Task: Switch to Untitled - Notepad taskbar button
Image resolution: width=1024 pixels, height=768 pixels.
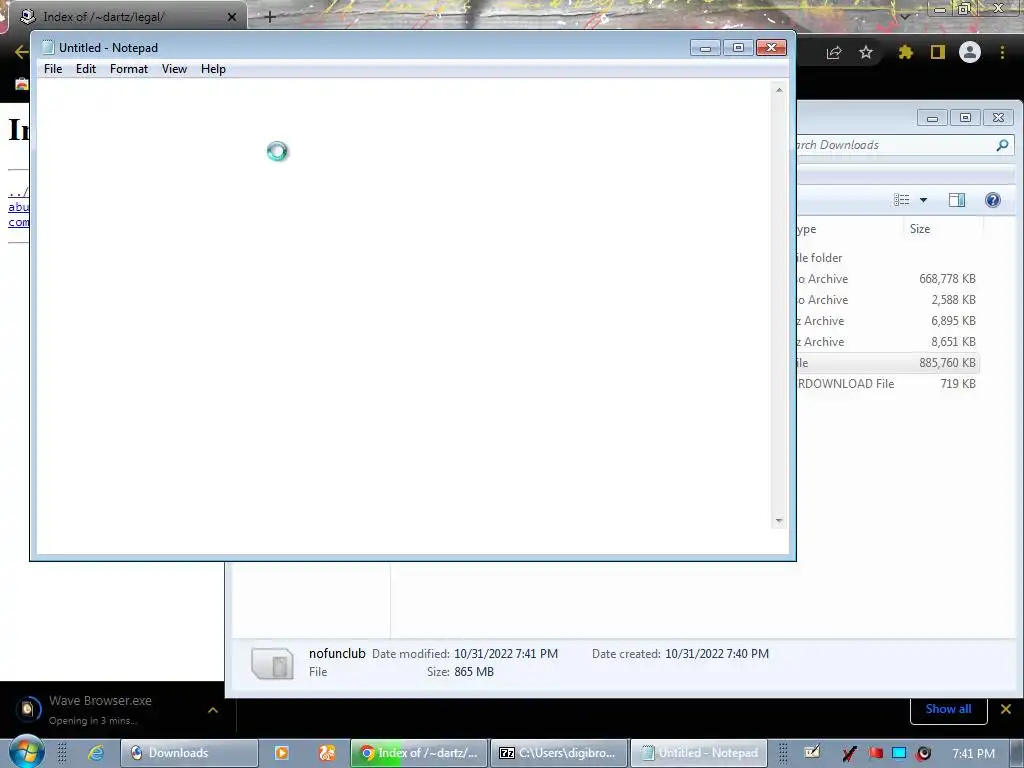Action: tap(699, 753)
